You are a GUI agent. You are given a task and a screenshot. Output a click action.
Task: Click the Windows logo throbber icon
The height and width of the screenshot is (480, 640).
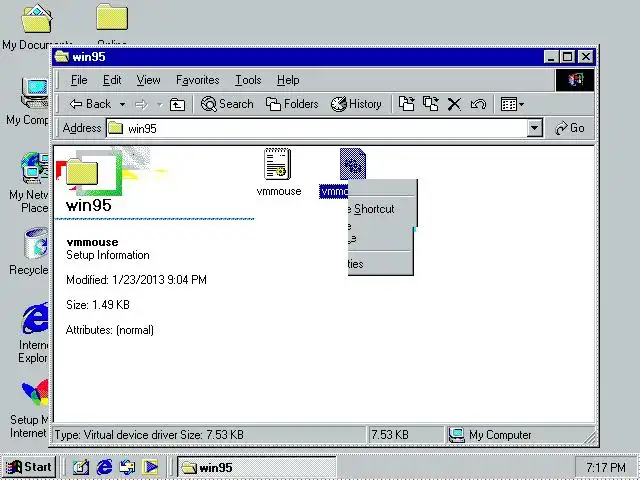point(575,80)
